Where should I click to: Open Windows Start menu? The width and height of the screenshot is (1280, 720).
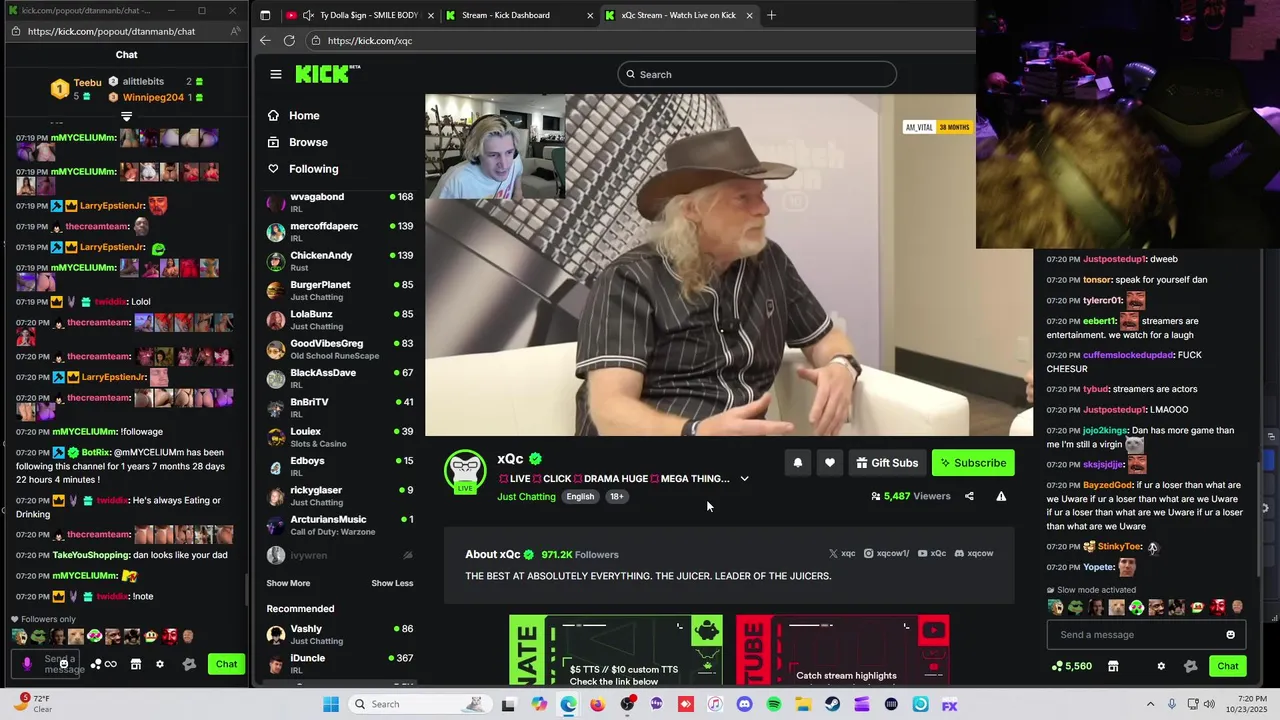click(331, 704)
